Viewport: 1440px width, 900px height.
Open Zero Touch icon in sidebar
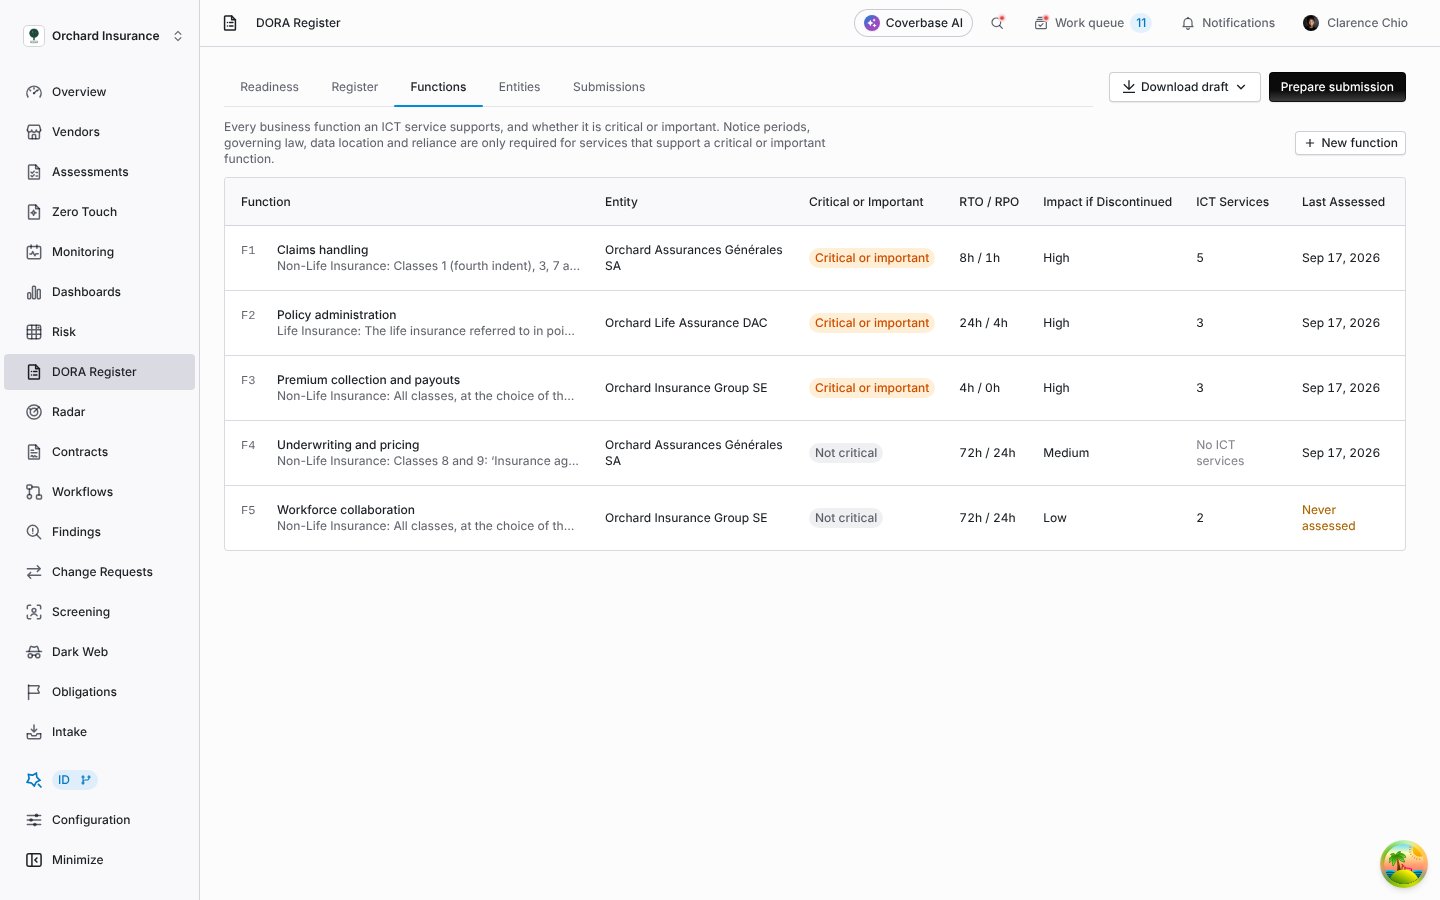[34, 212]
